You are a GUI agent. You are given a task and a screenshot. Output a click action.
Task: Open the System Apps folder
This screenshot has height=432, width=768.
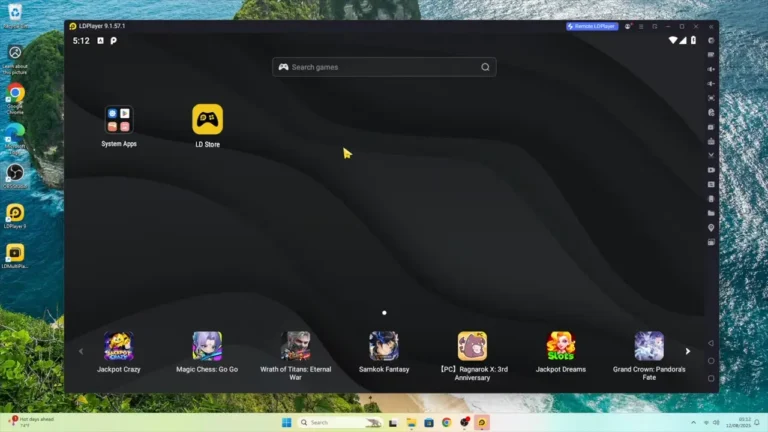[x=119, y=120]
